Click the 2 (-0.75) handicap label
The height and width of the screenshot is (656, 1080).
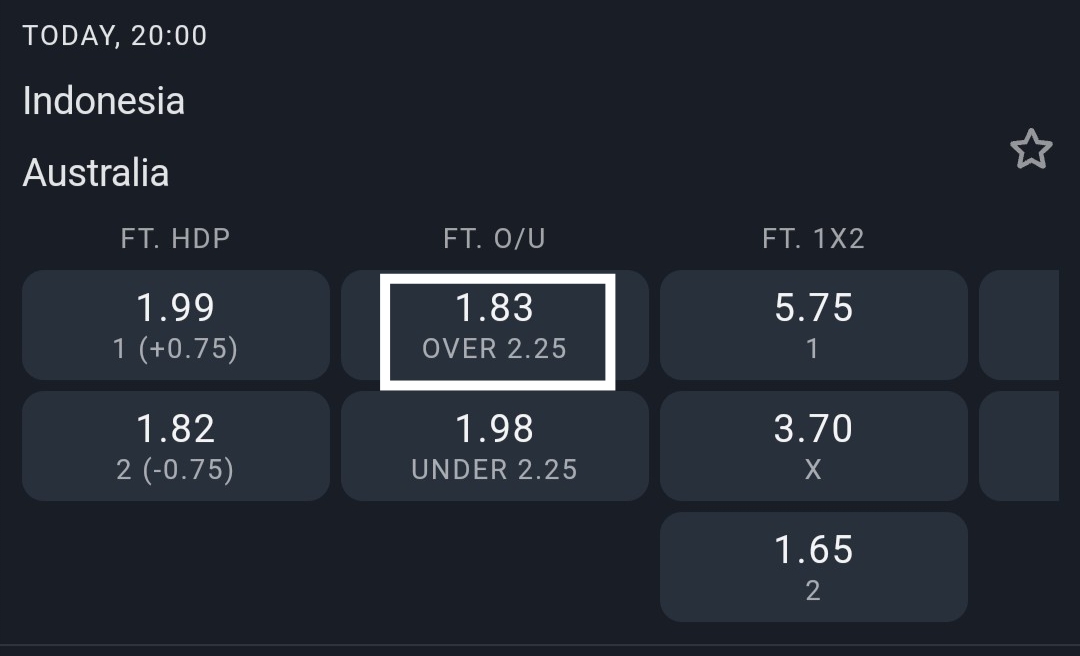[x=176, y=470]
